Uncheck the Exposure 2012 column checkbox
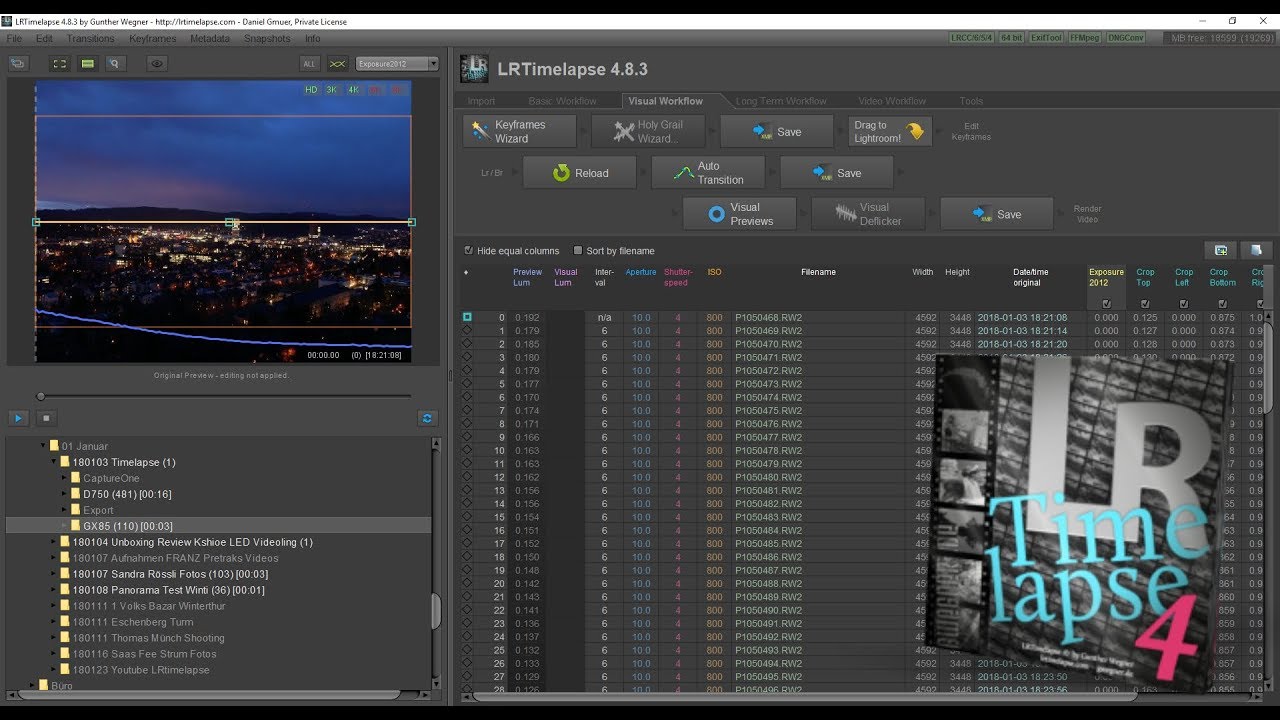This screenshot has width=1280, height=720. click(1106, 304)
